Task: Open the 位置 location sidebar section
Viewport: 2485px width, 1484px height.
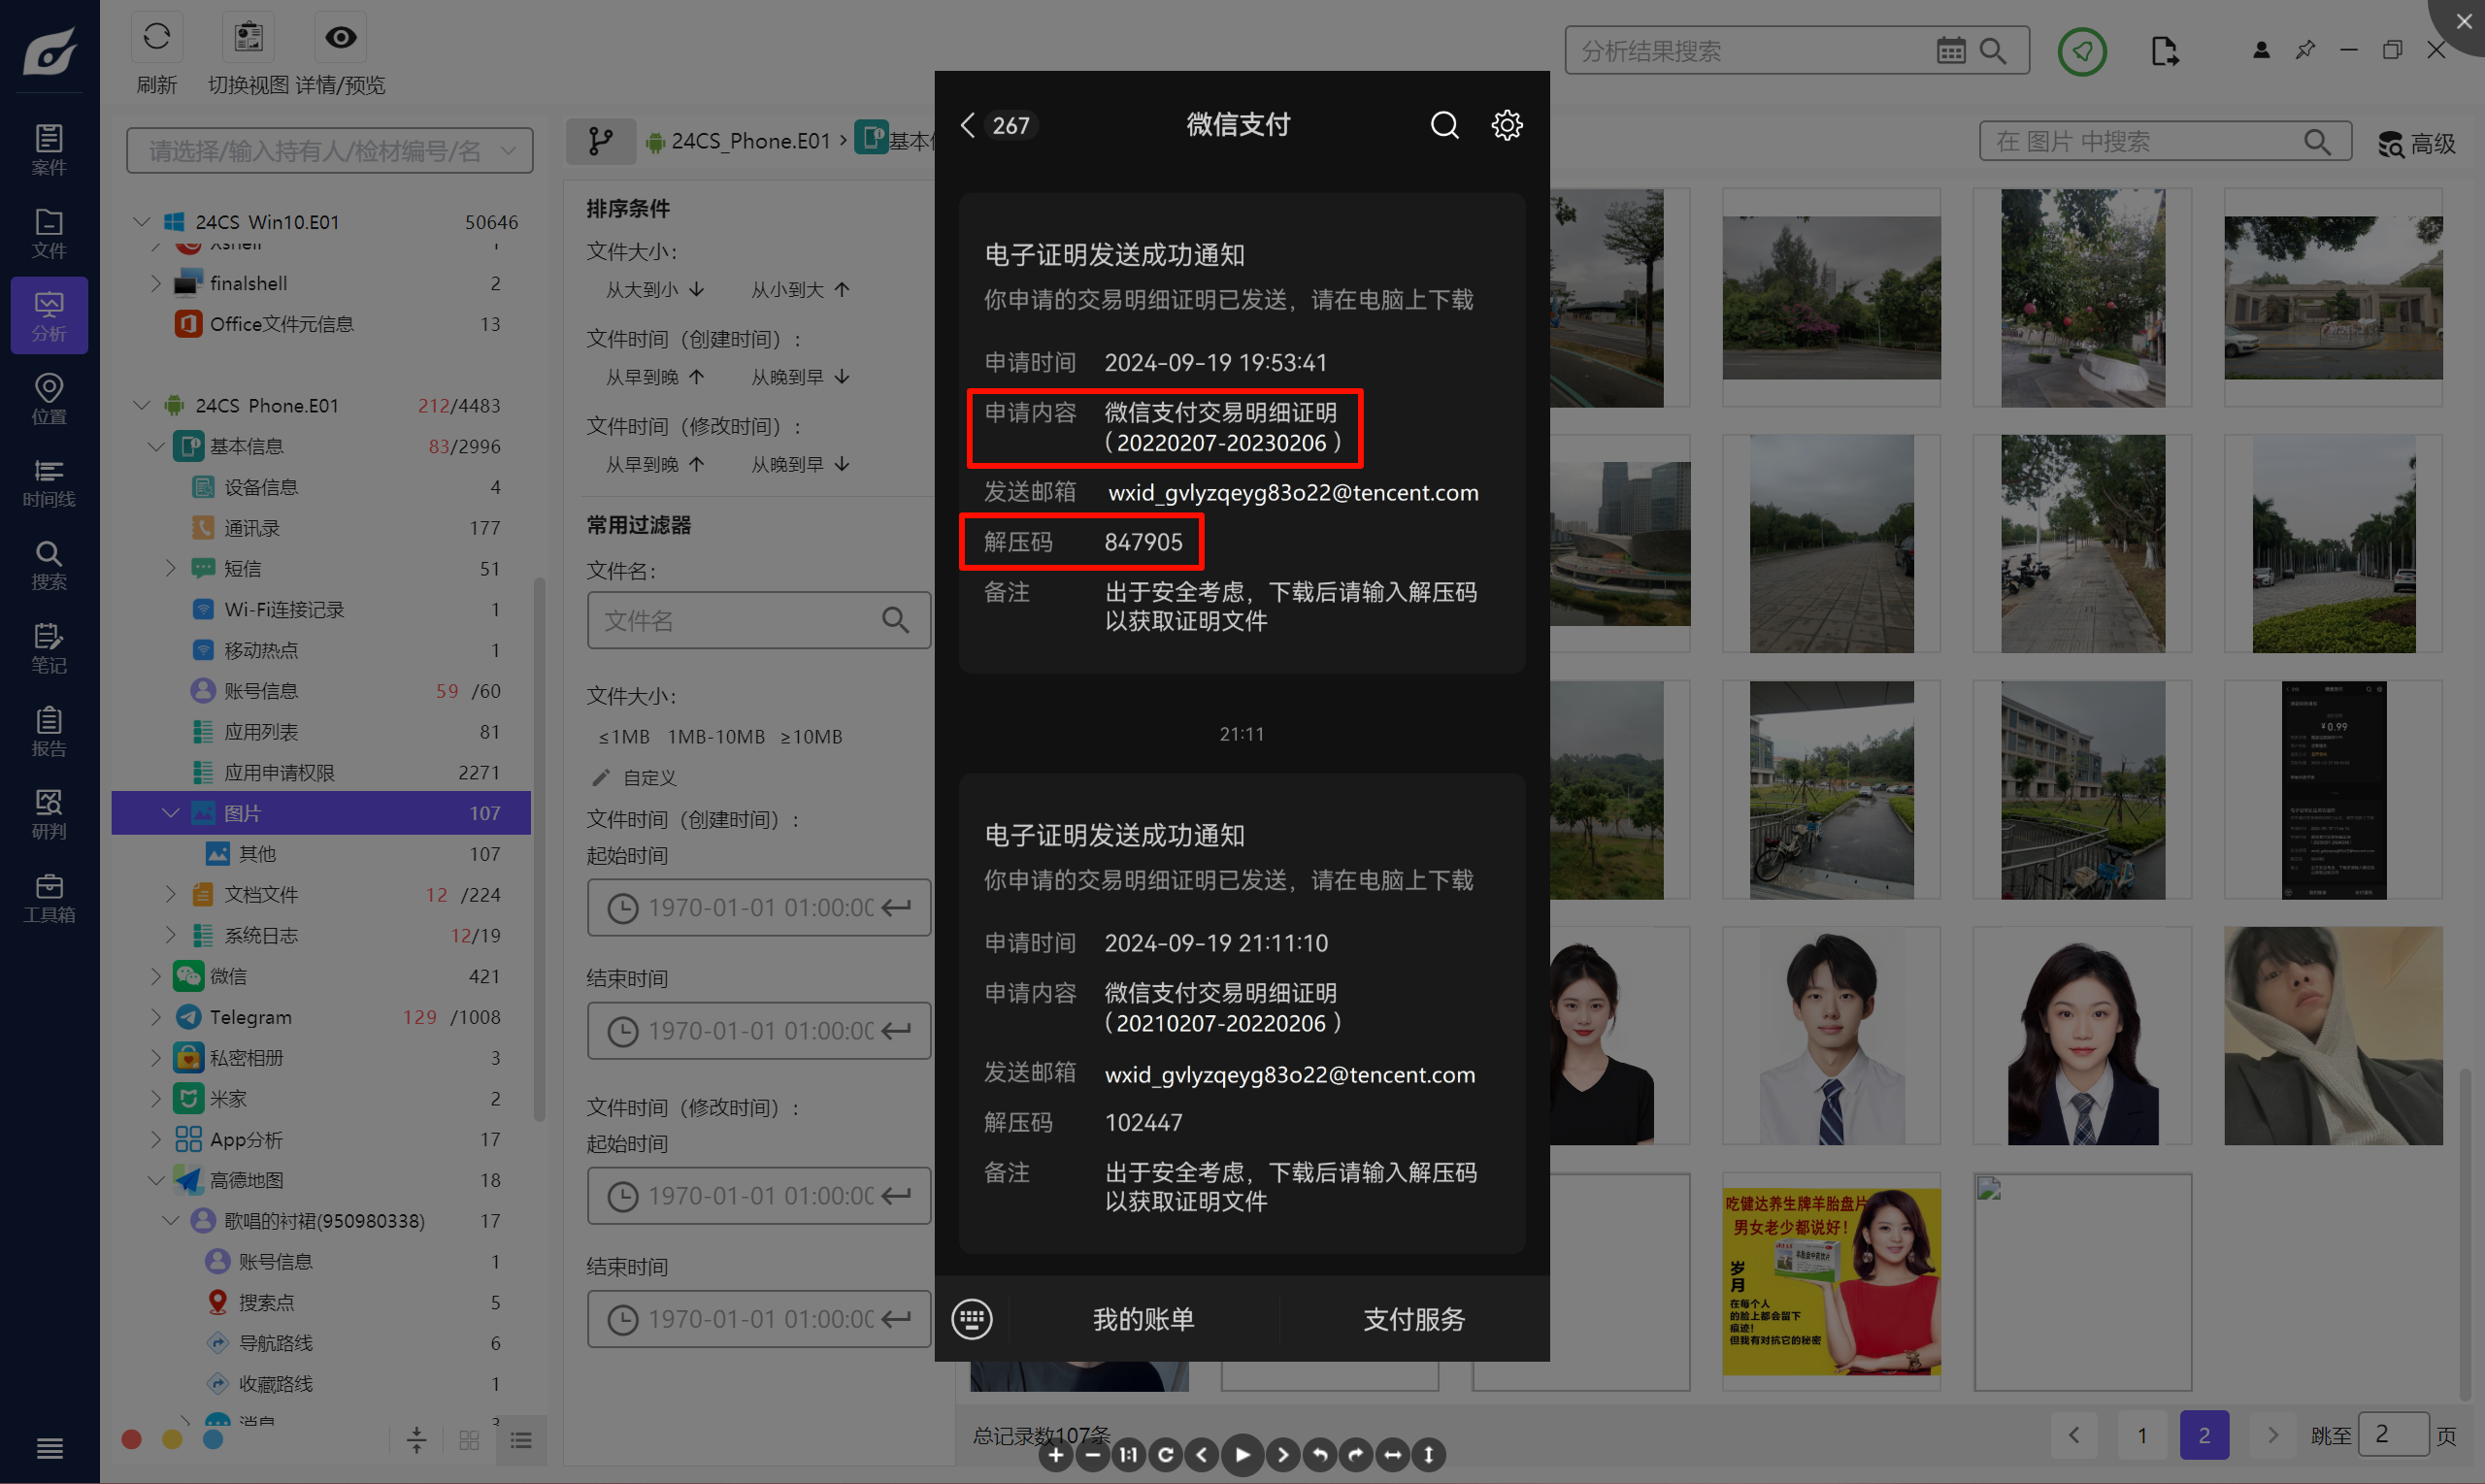Action: click(x=49, y=398)
